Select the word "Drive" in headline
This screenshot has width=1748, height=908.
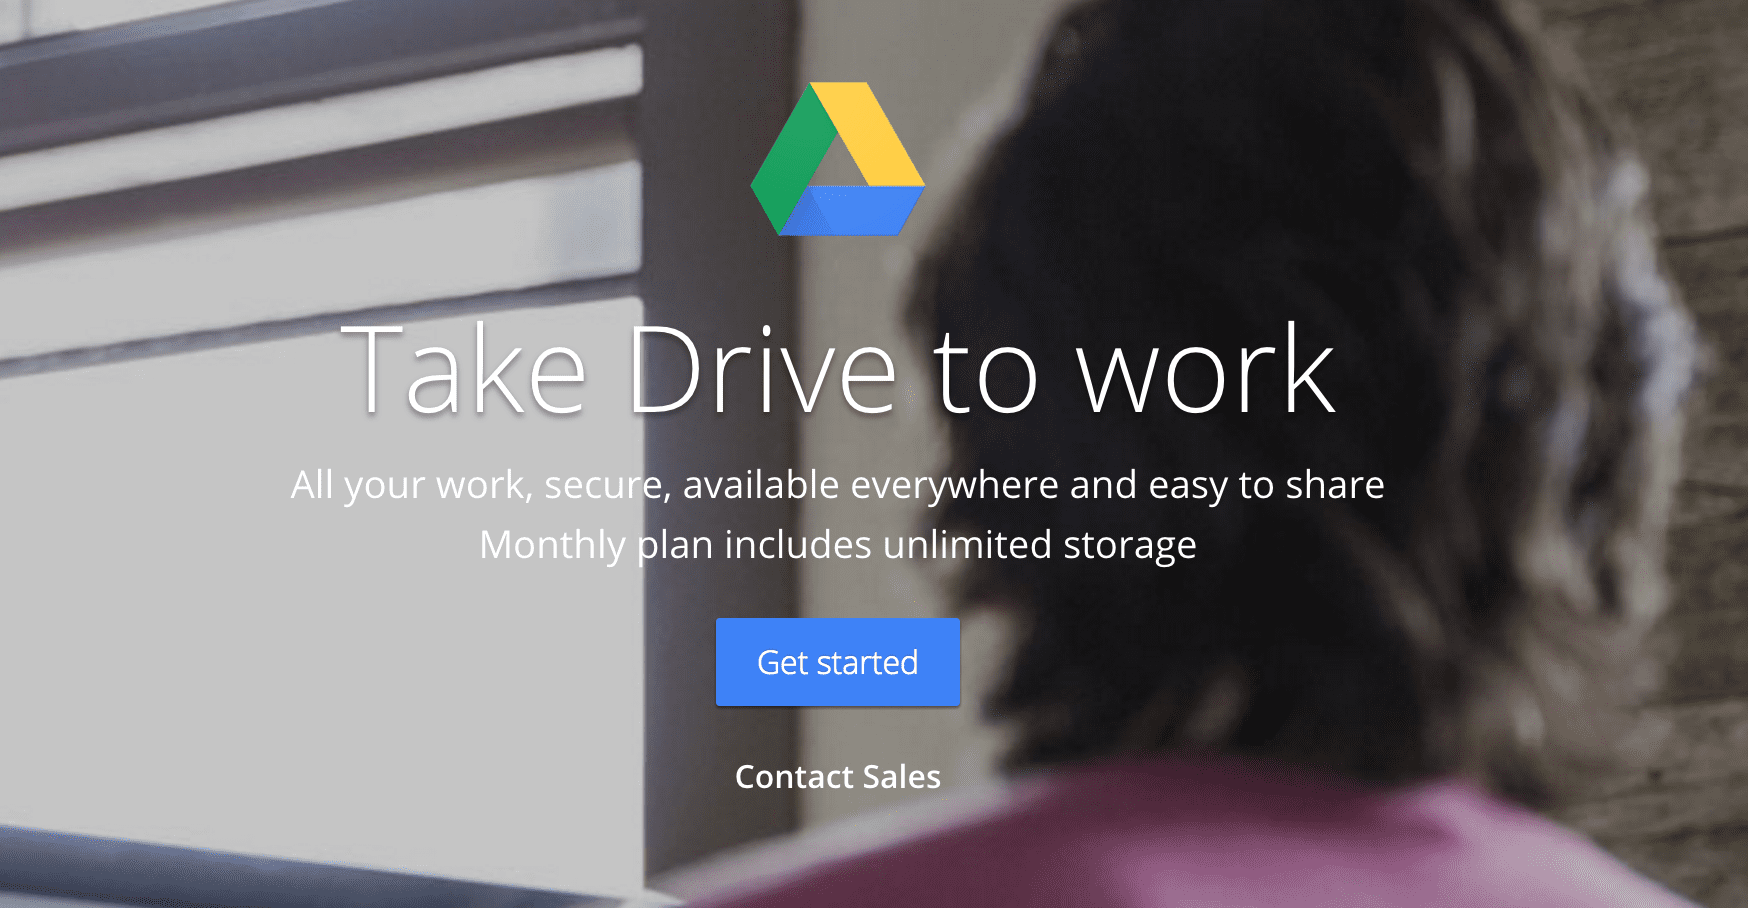point(762,368)
